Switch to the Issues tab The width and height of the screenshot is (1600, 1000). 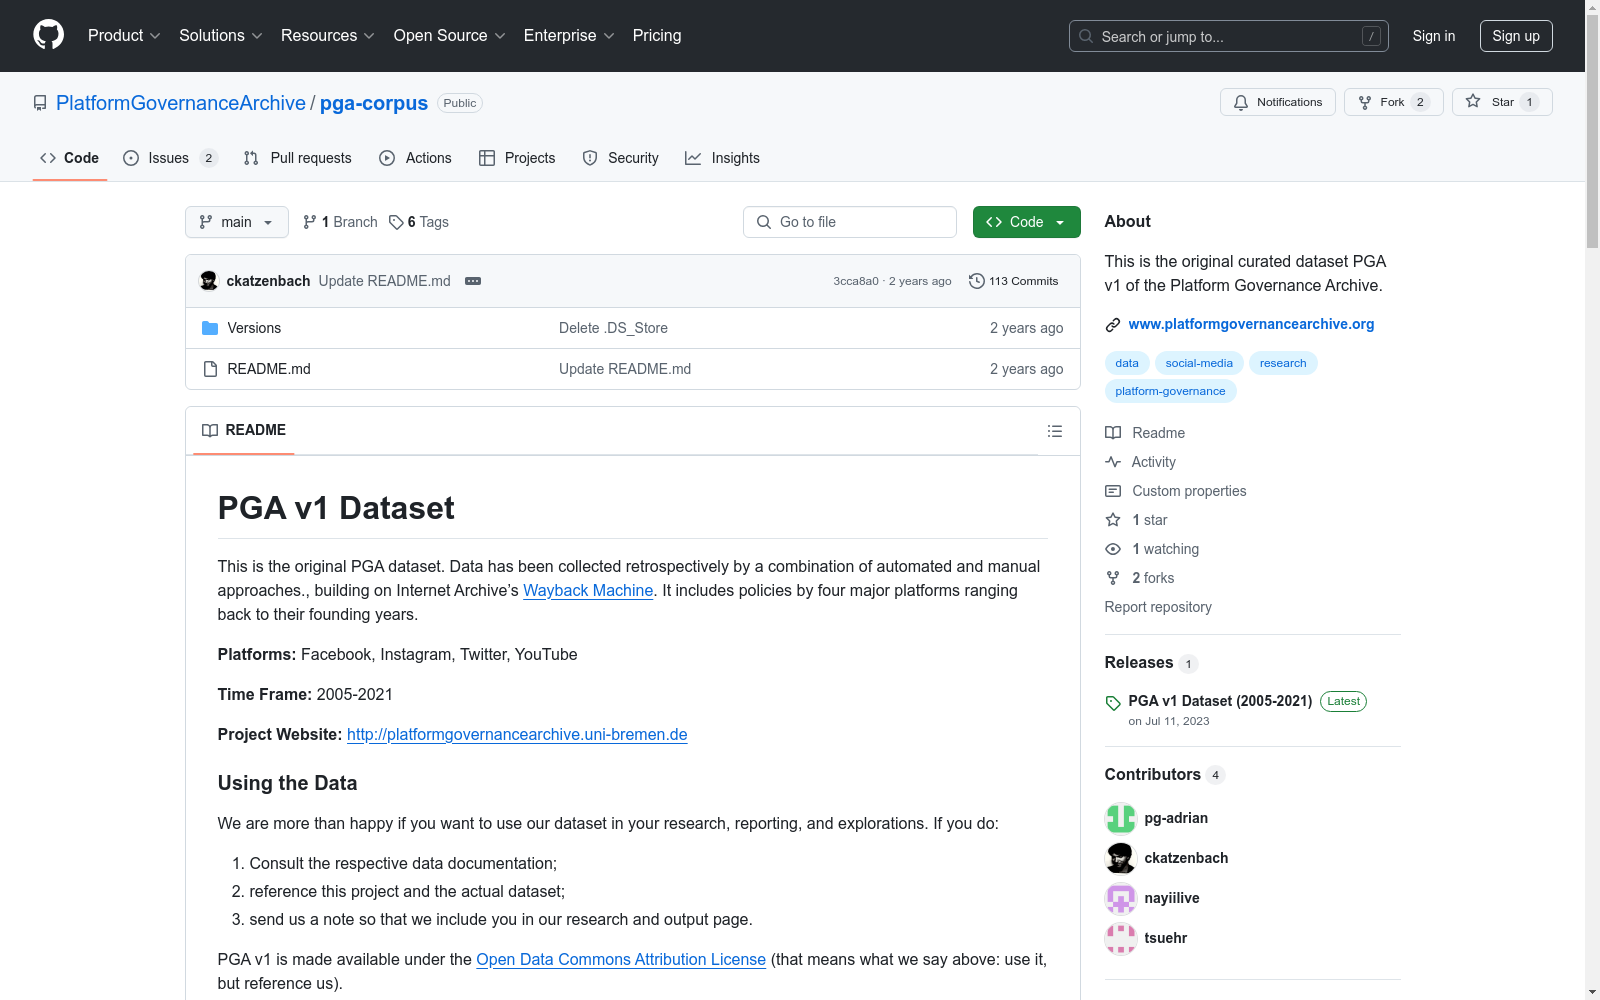pyautogui.click(x=170, y=158)
